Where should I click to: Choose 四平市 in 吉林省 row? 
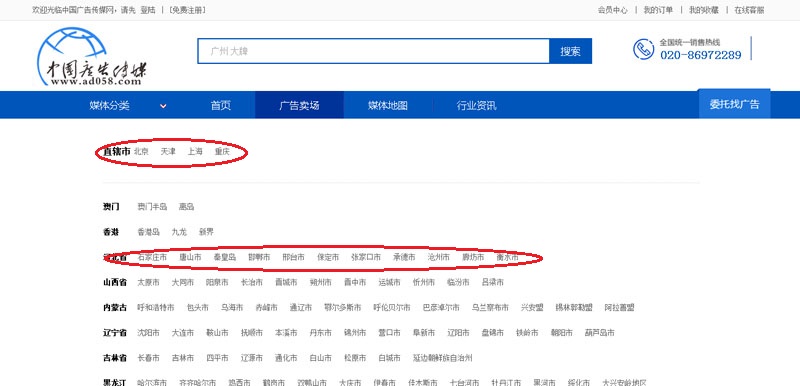click(x=217, y=358)
